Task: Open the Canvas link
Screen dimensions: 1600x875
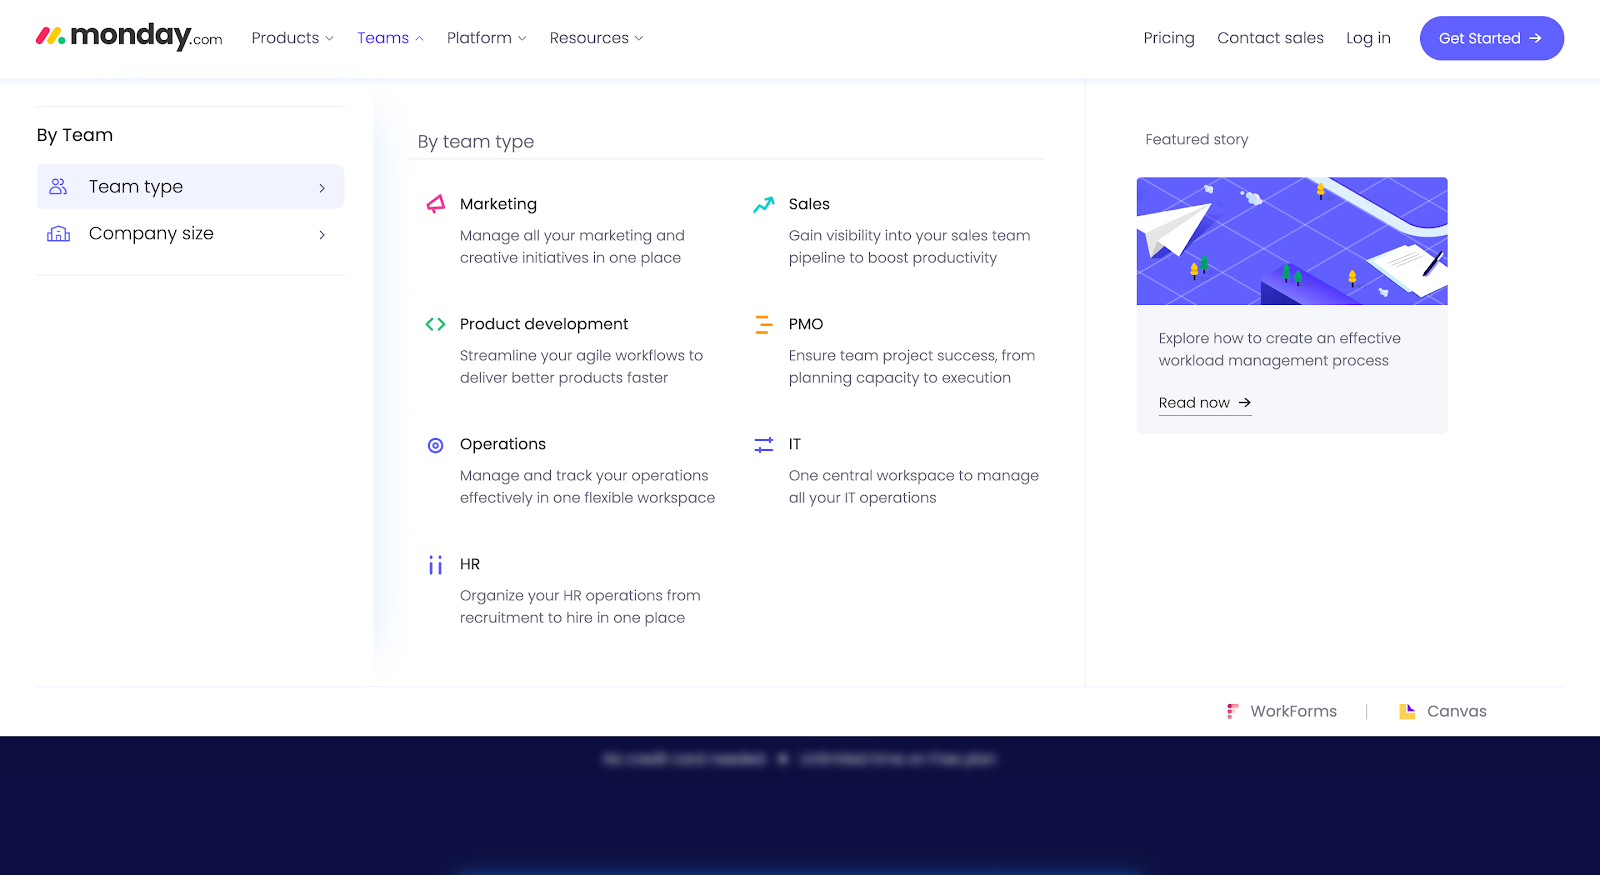Action: click(x=1443, y=711)
